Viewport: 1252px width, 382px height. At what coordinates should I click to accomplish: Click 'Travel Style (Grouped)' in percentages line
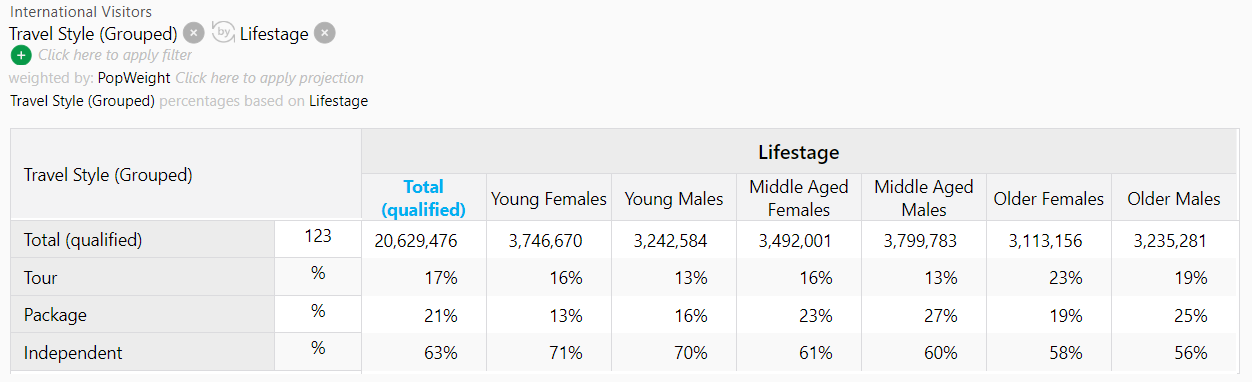pos(82,101)
